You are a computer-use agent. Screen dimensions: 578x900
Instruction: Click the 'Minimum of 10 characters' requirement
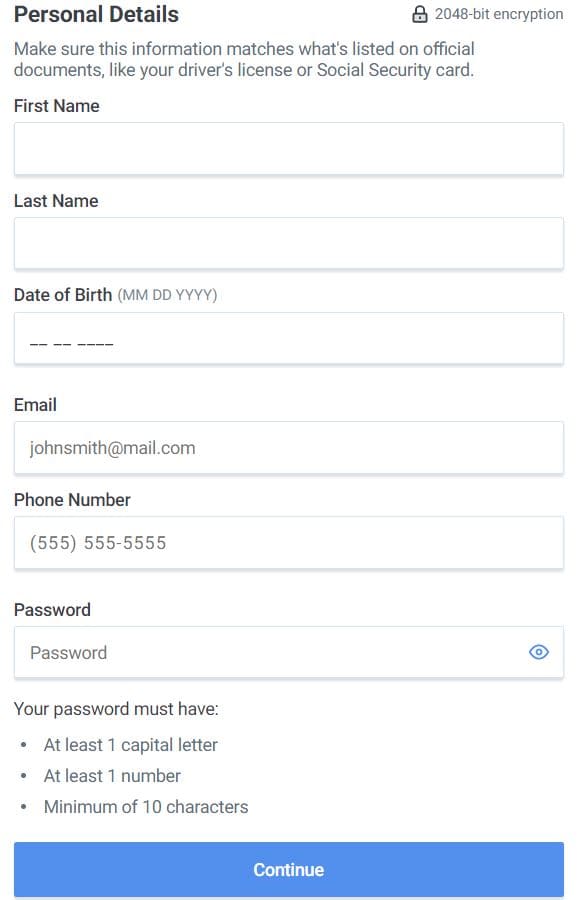coord(146,807)
